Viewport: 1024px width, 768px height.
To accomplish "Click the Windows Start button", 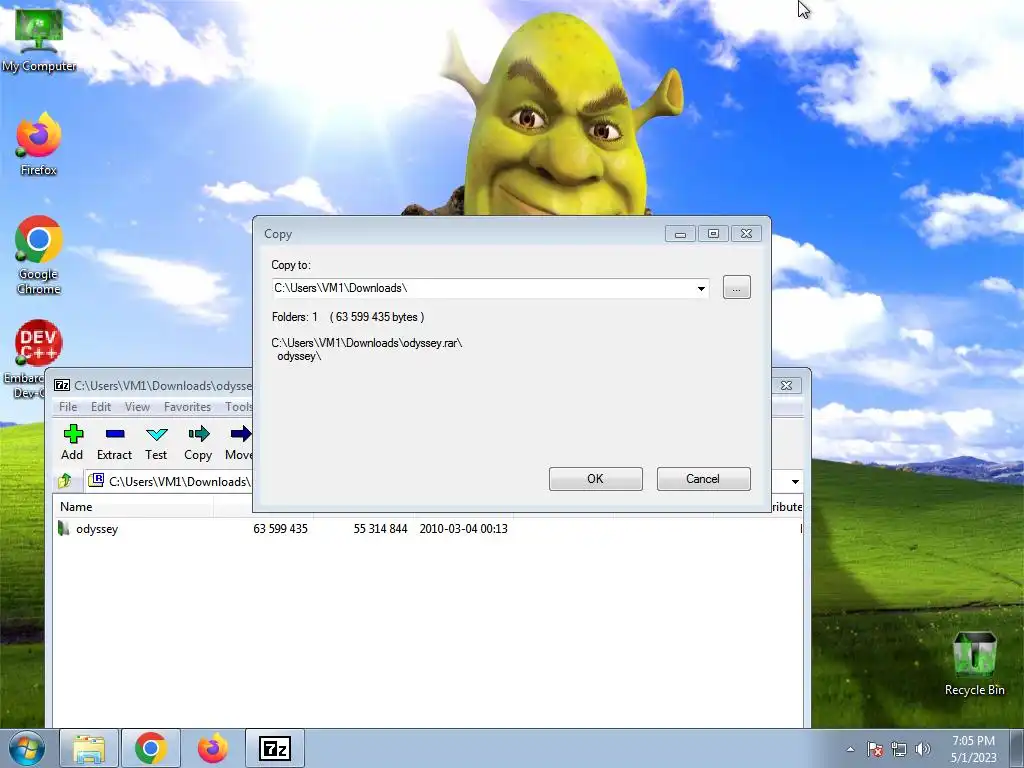I will [27, 748].
